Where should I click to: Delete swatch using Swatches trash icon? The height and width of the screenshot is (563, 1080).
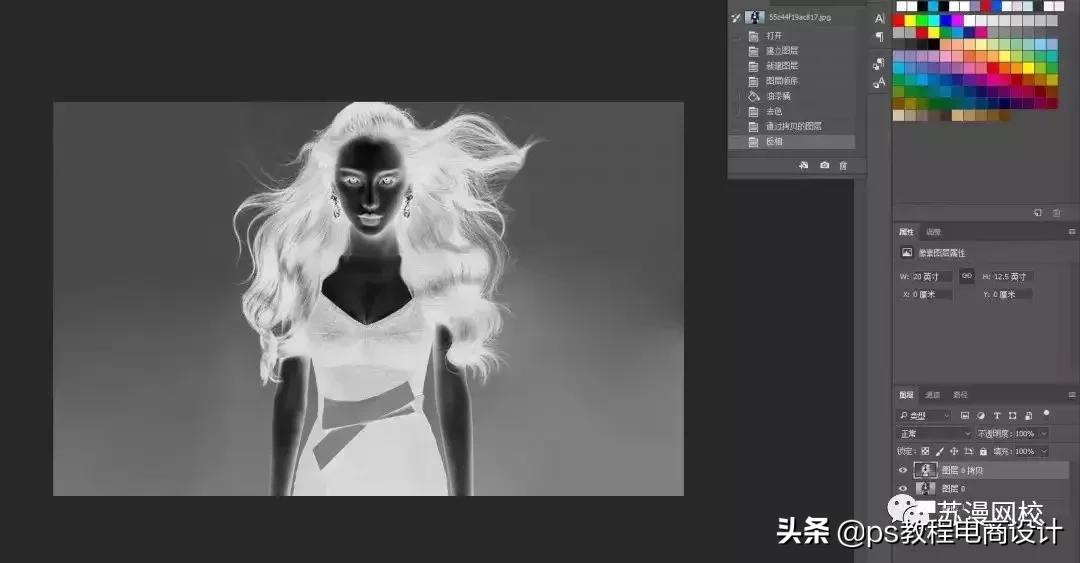(1057, 213)
